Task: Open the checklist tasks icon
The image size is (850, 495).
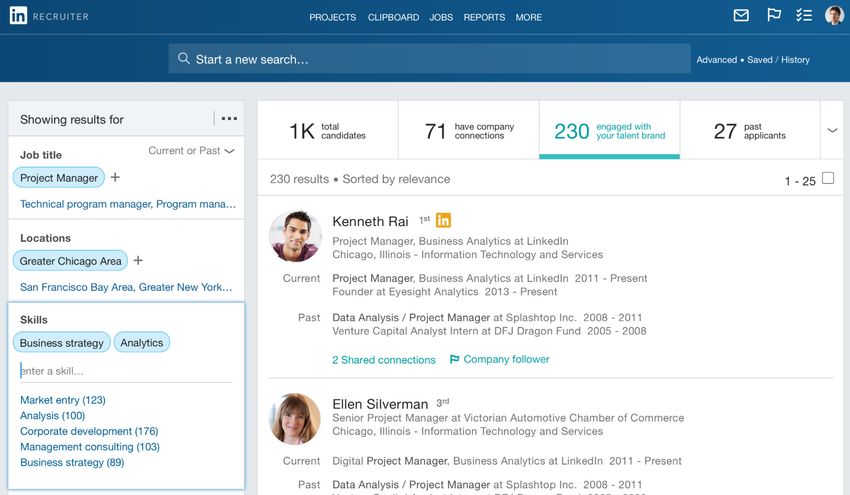Action: (804, 15)
